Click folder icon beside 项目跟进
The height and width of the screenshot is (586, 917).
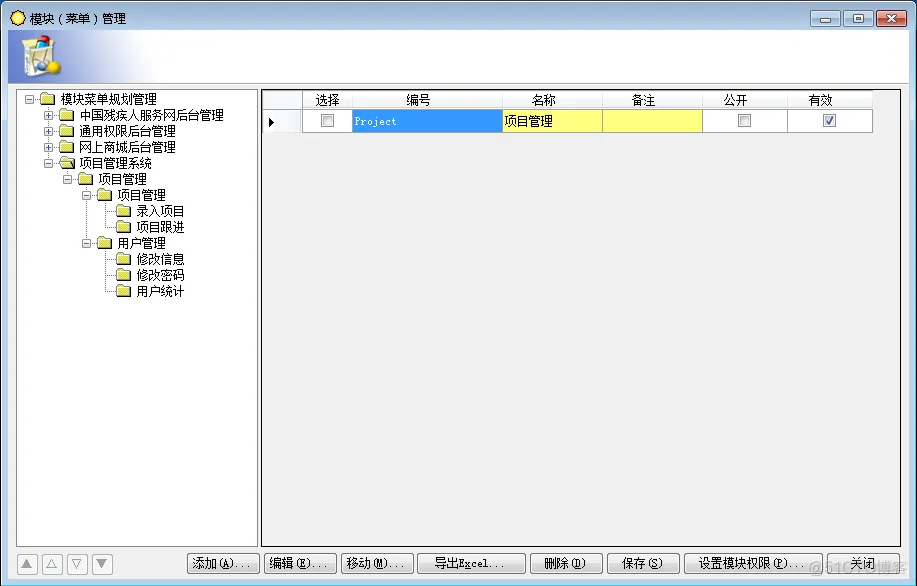coord(123,226)
